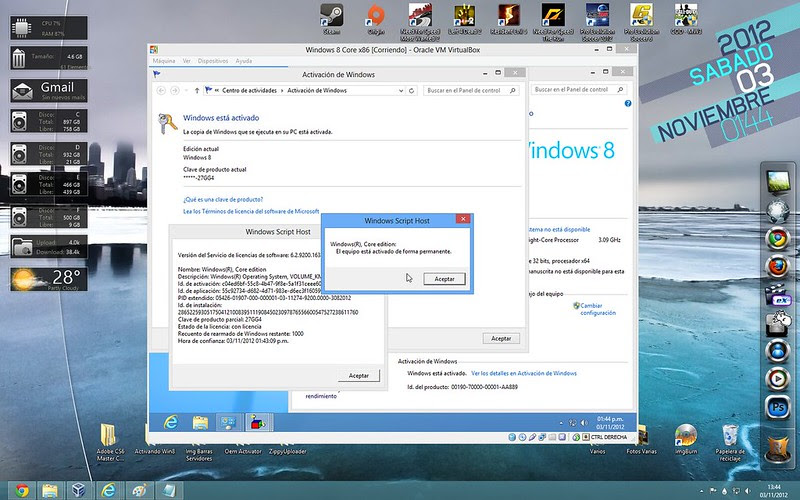
Task: Open the Gmail desktop widget
Action: [x=49, y=90]
